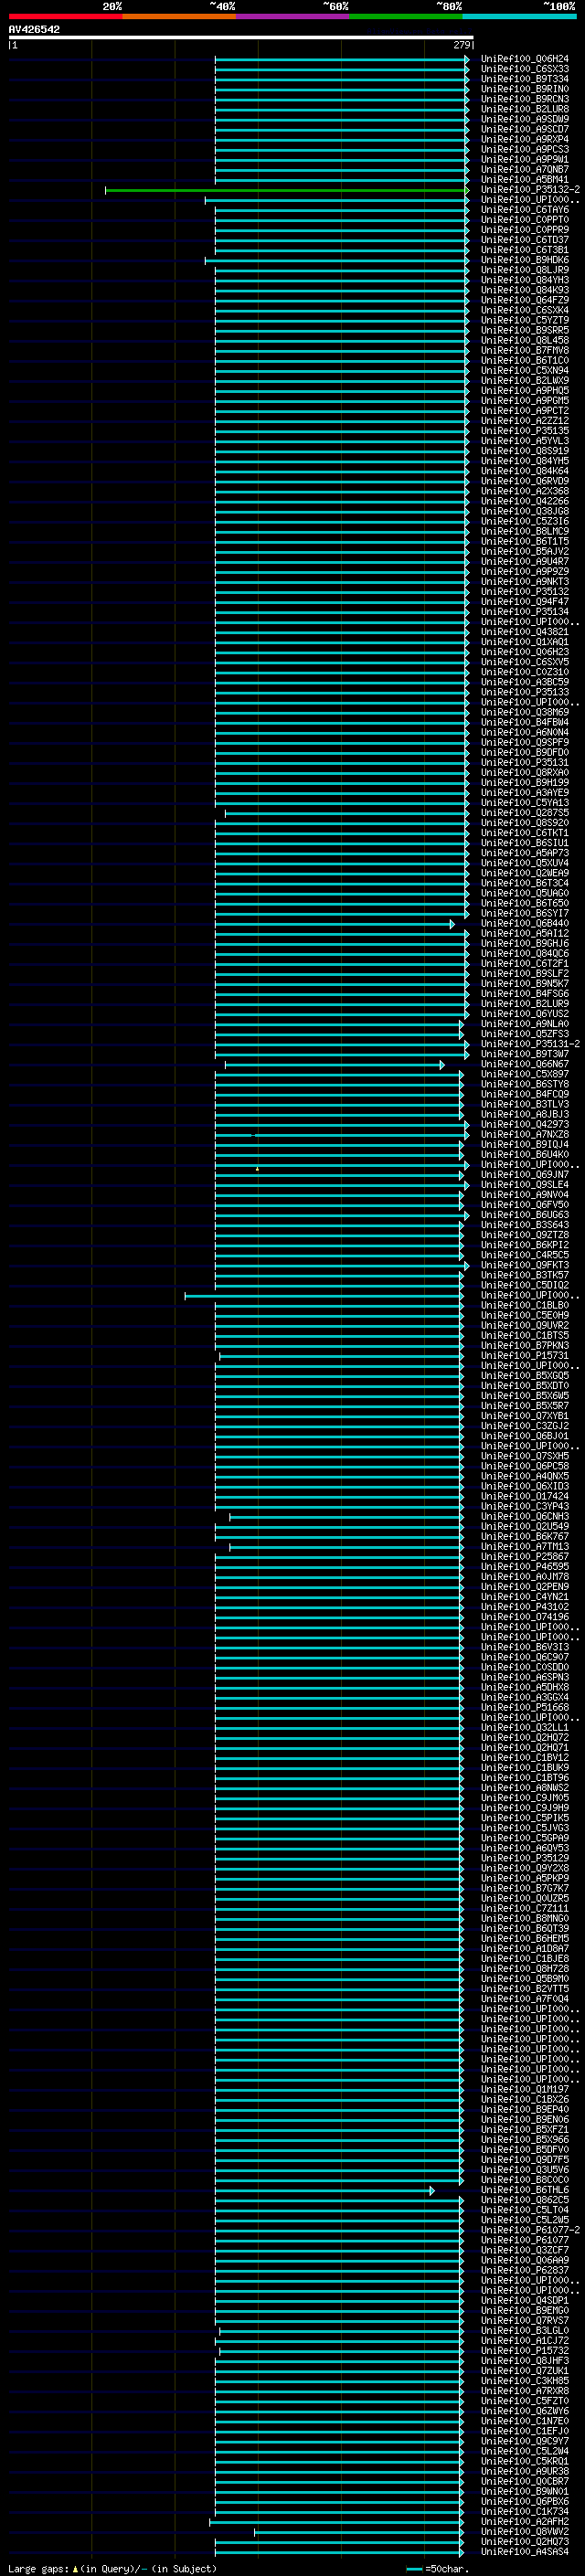Select the query name AV426542
Viewport: 585px width, 2576px height.
(x=34, y=29)
